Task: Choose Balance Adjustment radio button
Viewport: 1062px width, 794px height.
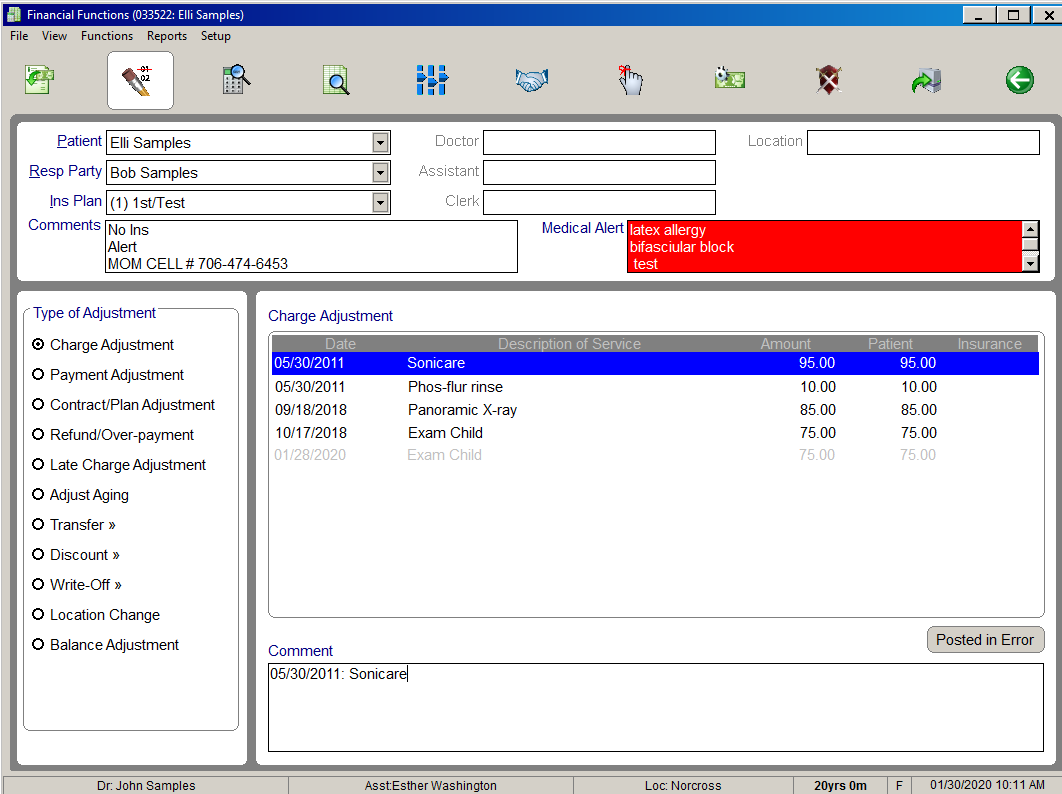Action: coord(38,644)
